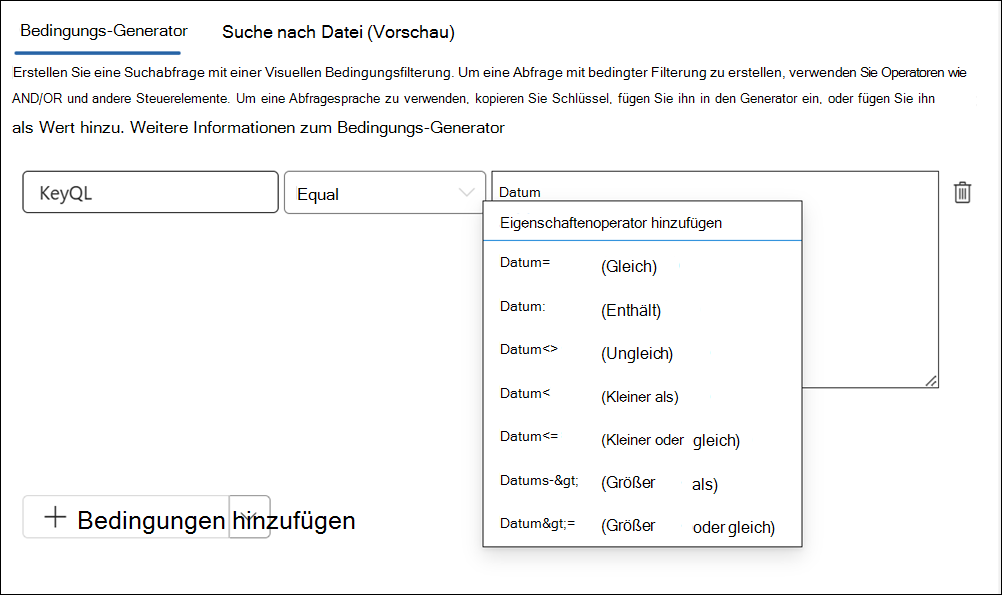This screenshot has height=595, width=1002.
Task: Click the KeyQL property input field
Action: point(150,191)
